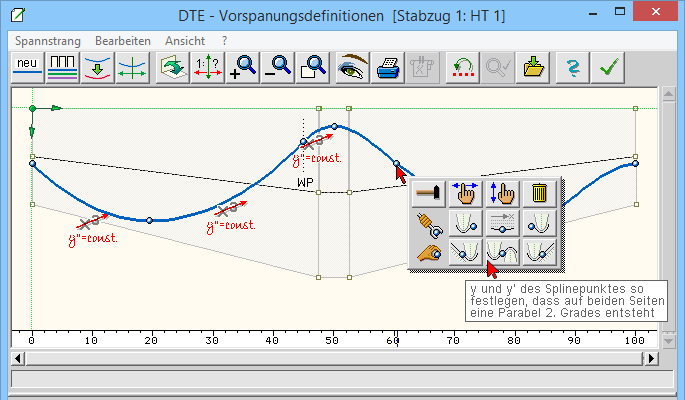Click the open folder icon in toolbar
This screenshot has width=685, height=400.
(533, 68)
